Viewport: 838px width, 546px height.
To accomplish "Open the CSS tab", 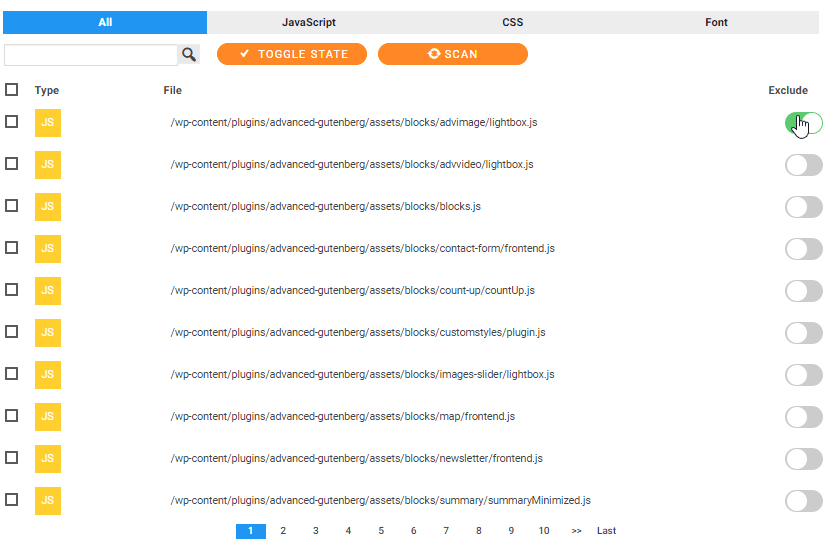I will (512, 22).
